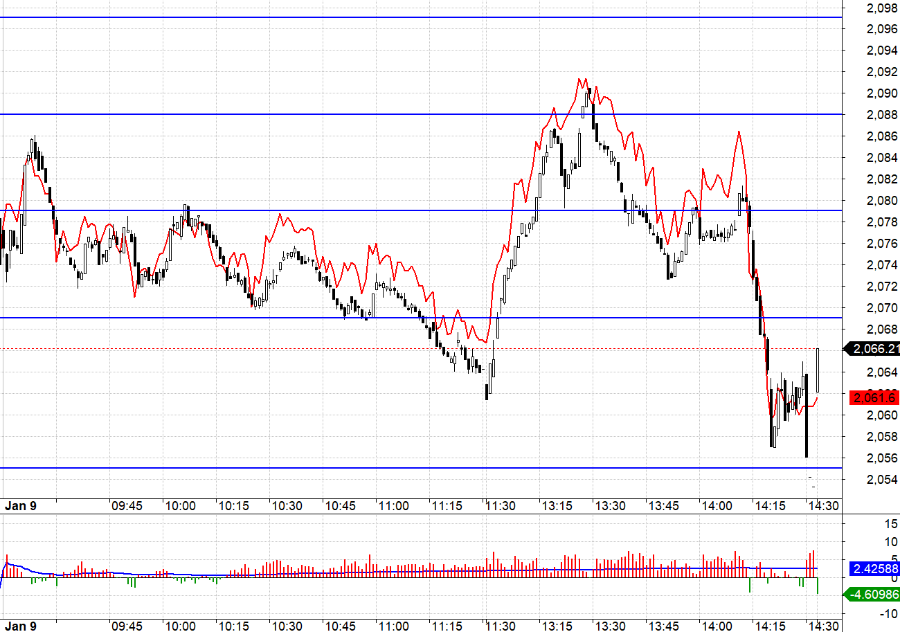Viewport: 900px width, 632px height.
Task: Click 09:45 on the bottom indicator time axis
Action: (x=126, y=626)
